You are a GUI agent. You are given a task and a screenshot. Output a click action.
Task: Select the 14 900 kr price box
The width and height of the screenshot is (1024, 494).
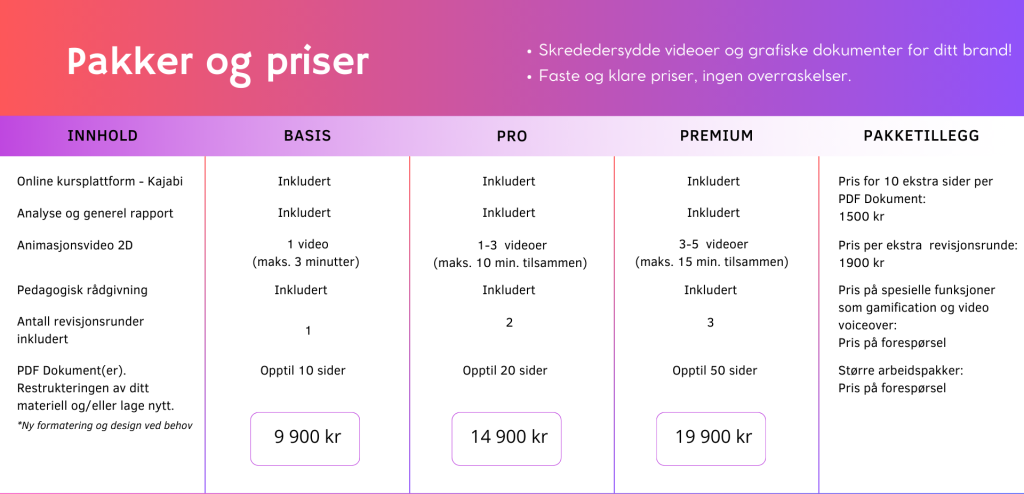(x=509, y=438)
